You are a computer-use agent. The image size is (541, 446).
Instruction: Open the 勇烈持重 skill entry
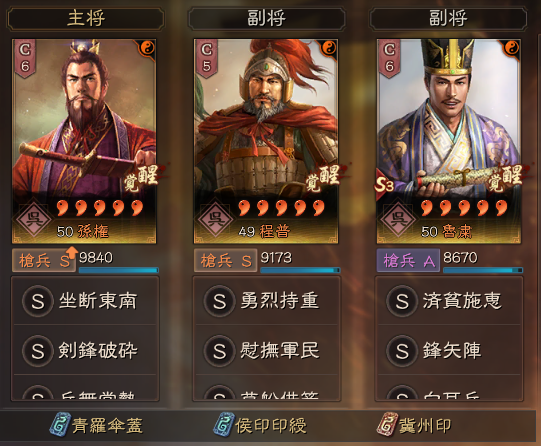click(267, 301)
